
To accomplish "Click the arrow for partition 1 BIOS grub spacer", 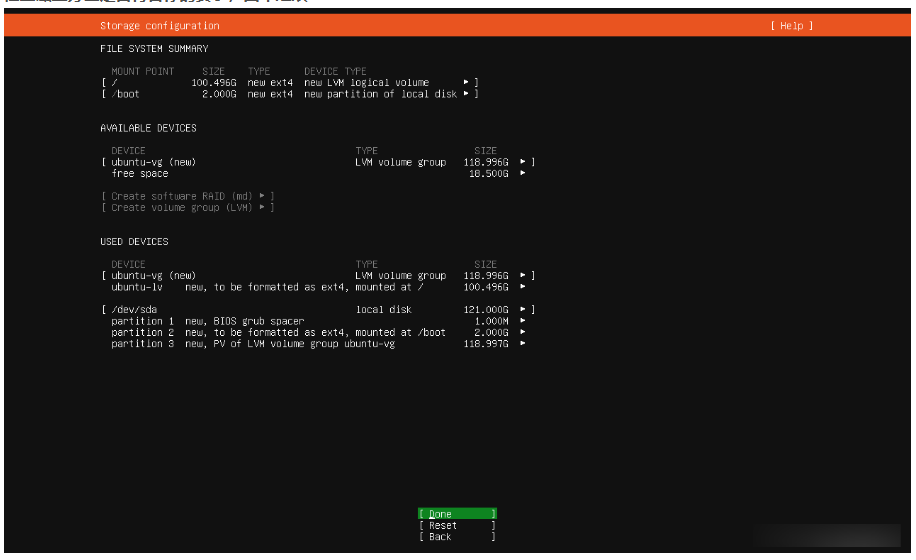I will [x=523, y=321].
